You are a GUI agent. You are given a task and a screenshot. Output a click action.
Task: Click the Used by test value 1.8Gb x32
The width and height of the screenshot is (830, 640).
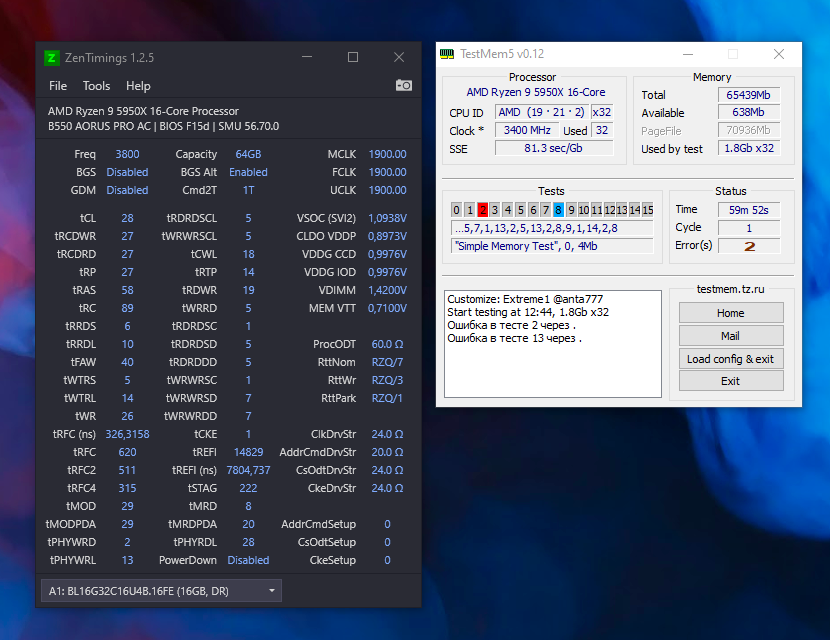(x=748, y=148)
